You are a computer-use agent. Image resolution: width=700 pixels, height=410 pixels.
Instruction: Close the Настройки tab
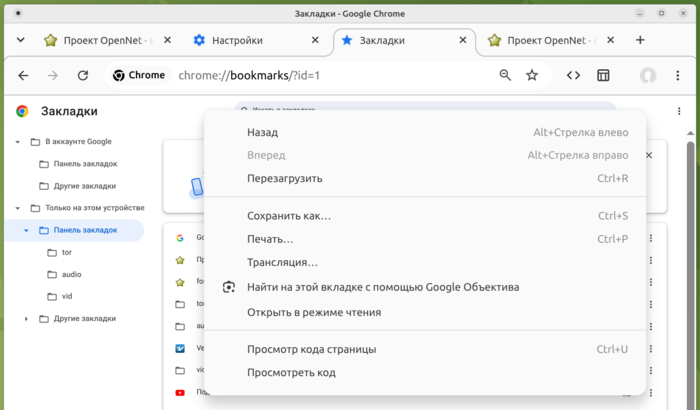pyautogui.click(x=315, y=40)
